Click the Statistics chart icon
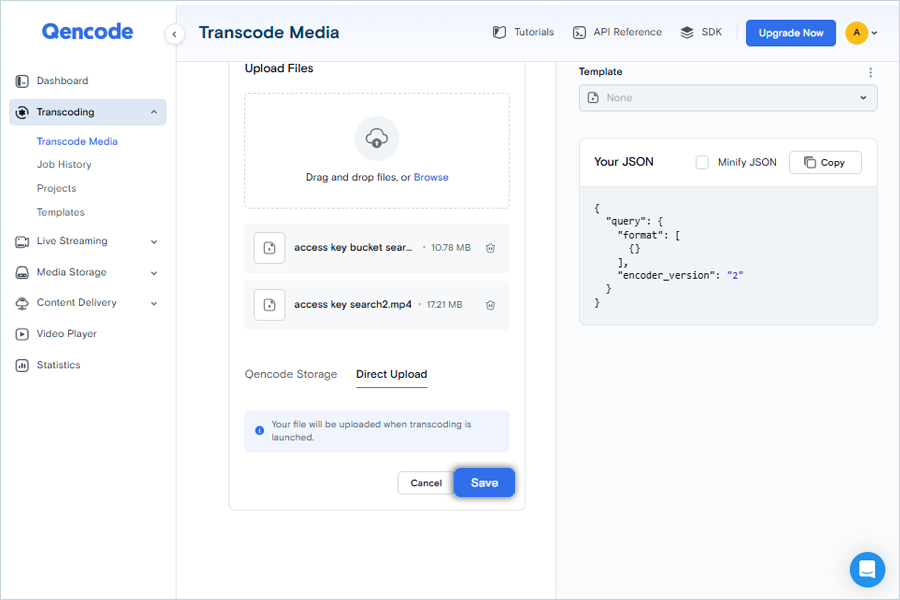The width and height of the screenshot is (900, 600). (22, 365)
